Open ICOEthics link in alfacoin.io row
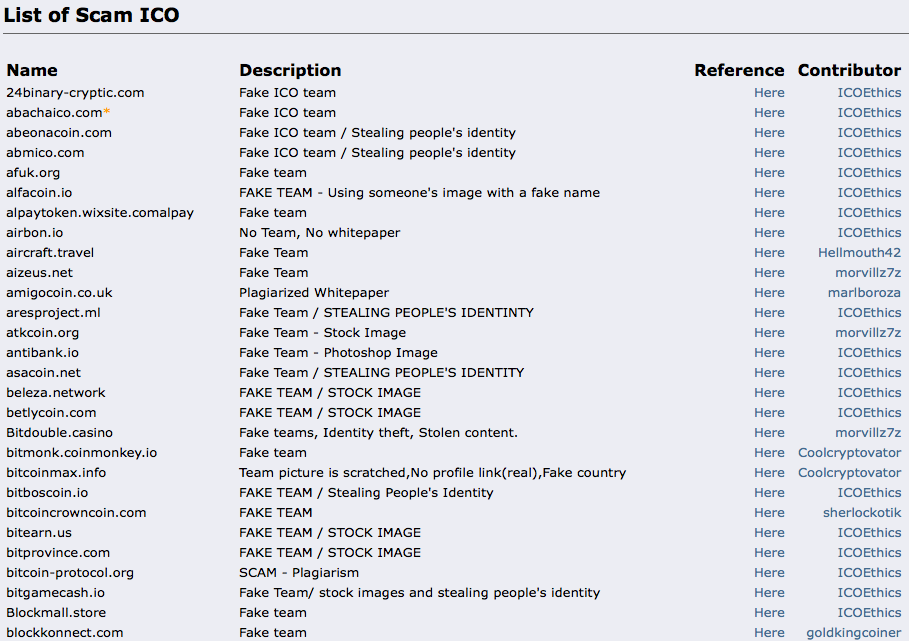This screenshot has width=909, height=641. tap(869, 193)
